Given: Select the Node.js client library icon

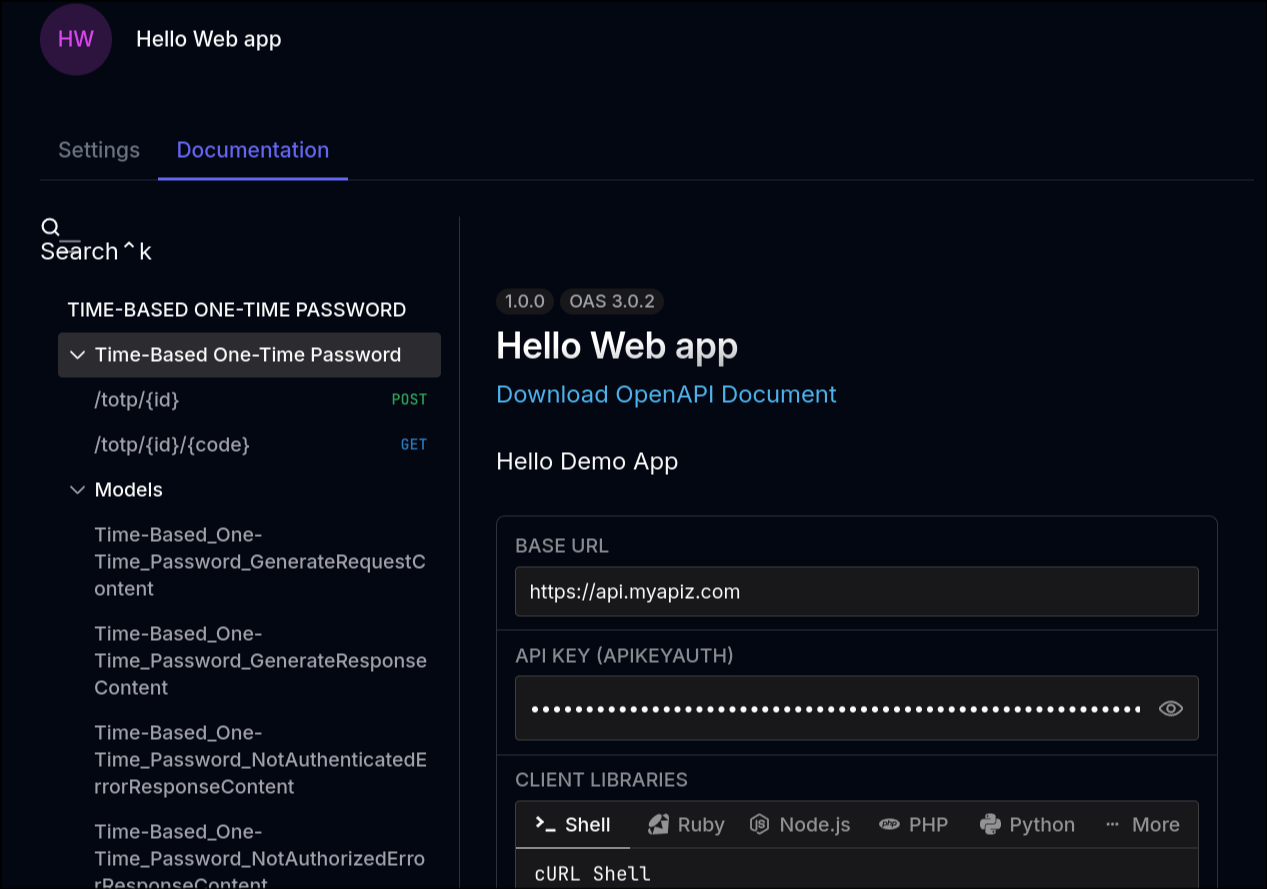Looking at the screenshot, I should pyautogui.click(x=759, y=824).
